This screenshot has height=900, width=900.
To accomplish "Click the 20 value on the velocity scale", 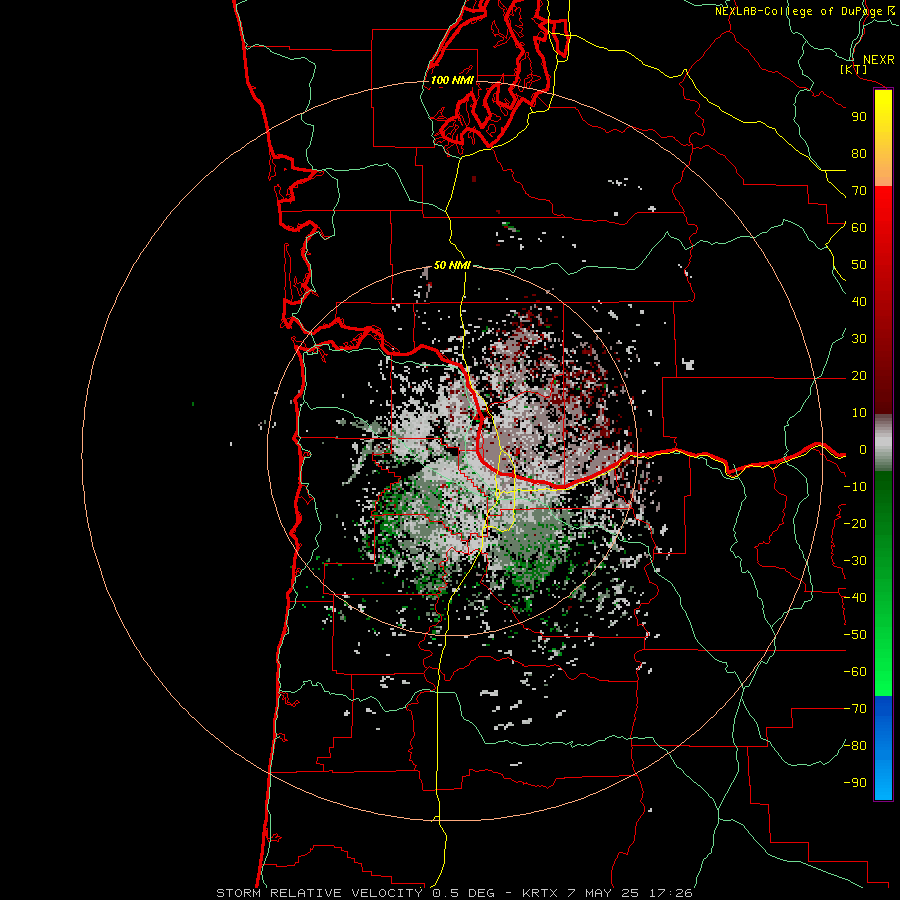I will (859, 375).
